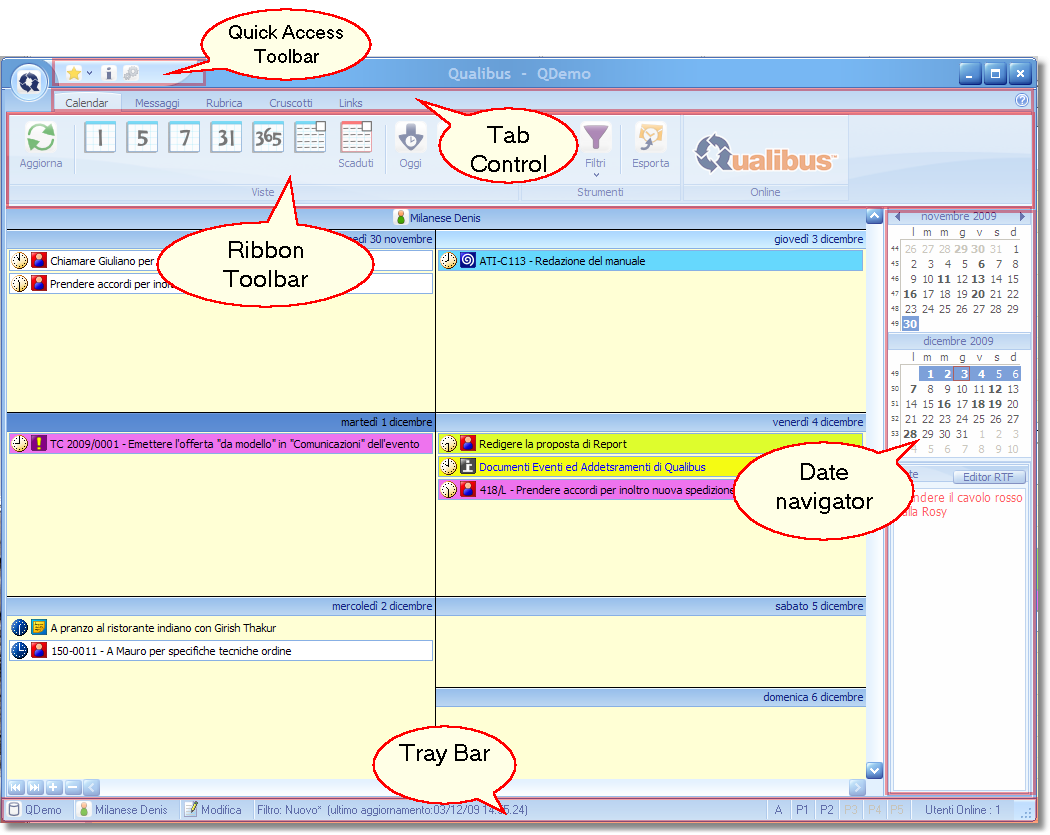Open the favorites star dropdown arrow
The width and height of the screenshot is (1050, 835).
pos(90,73)
